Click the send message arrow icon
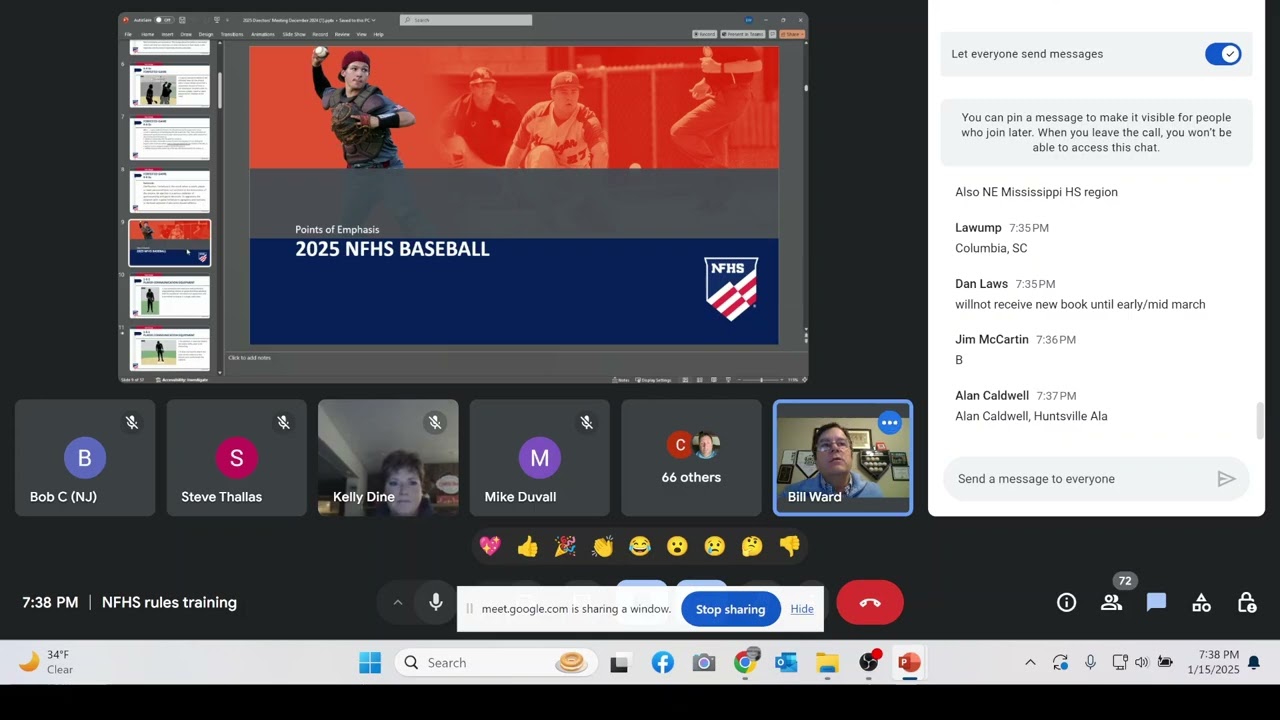Screen dimensions: 1280x720 pyautogui.click(x=1226, y=479)
